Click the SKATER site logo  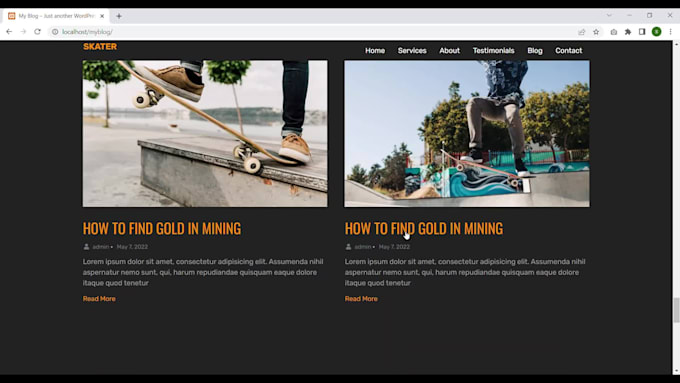pyautogui.click(x=100, y=46)
